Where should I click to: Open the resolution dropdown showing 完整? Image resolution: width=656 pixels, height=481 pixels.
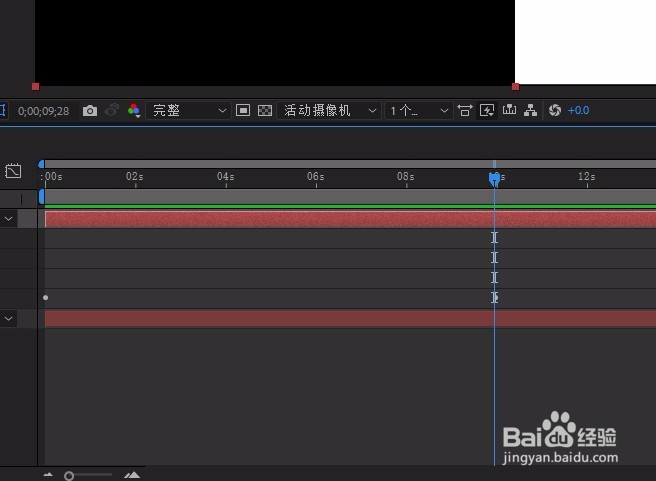coord(188,110)
